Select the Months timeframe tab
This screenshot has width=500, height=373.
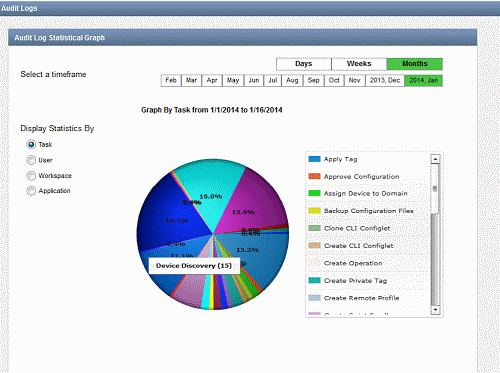pos(415,64)
